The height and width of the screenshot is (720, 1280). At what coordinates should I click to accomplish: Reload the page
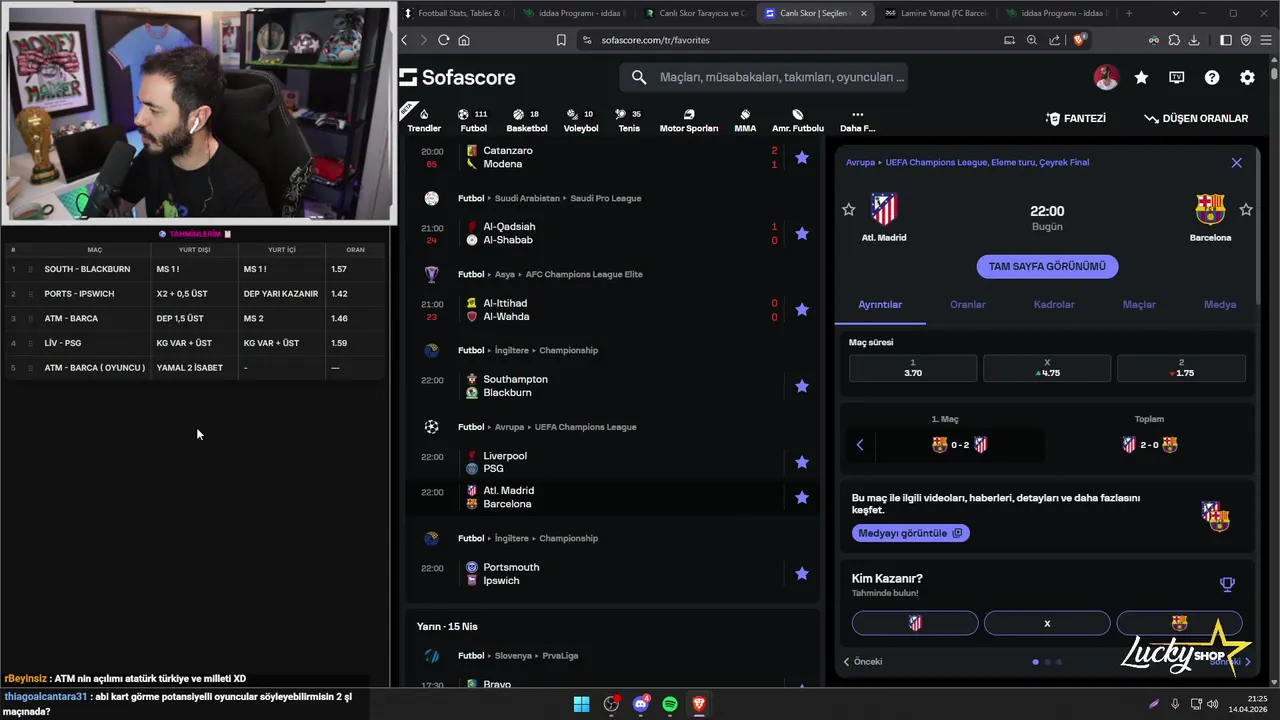click(x=443, y=40)
